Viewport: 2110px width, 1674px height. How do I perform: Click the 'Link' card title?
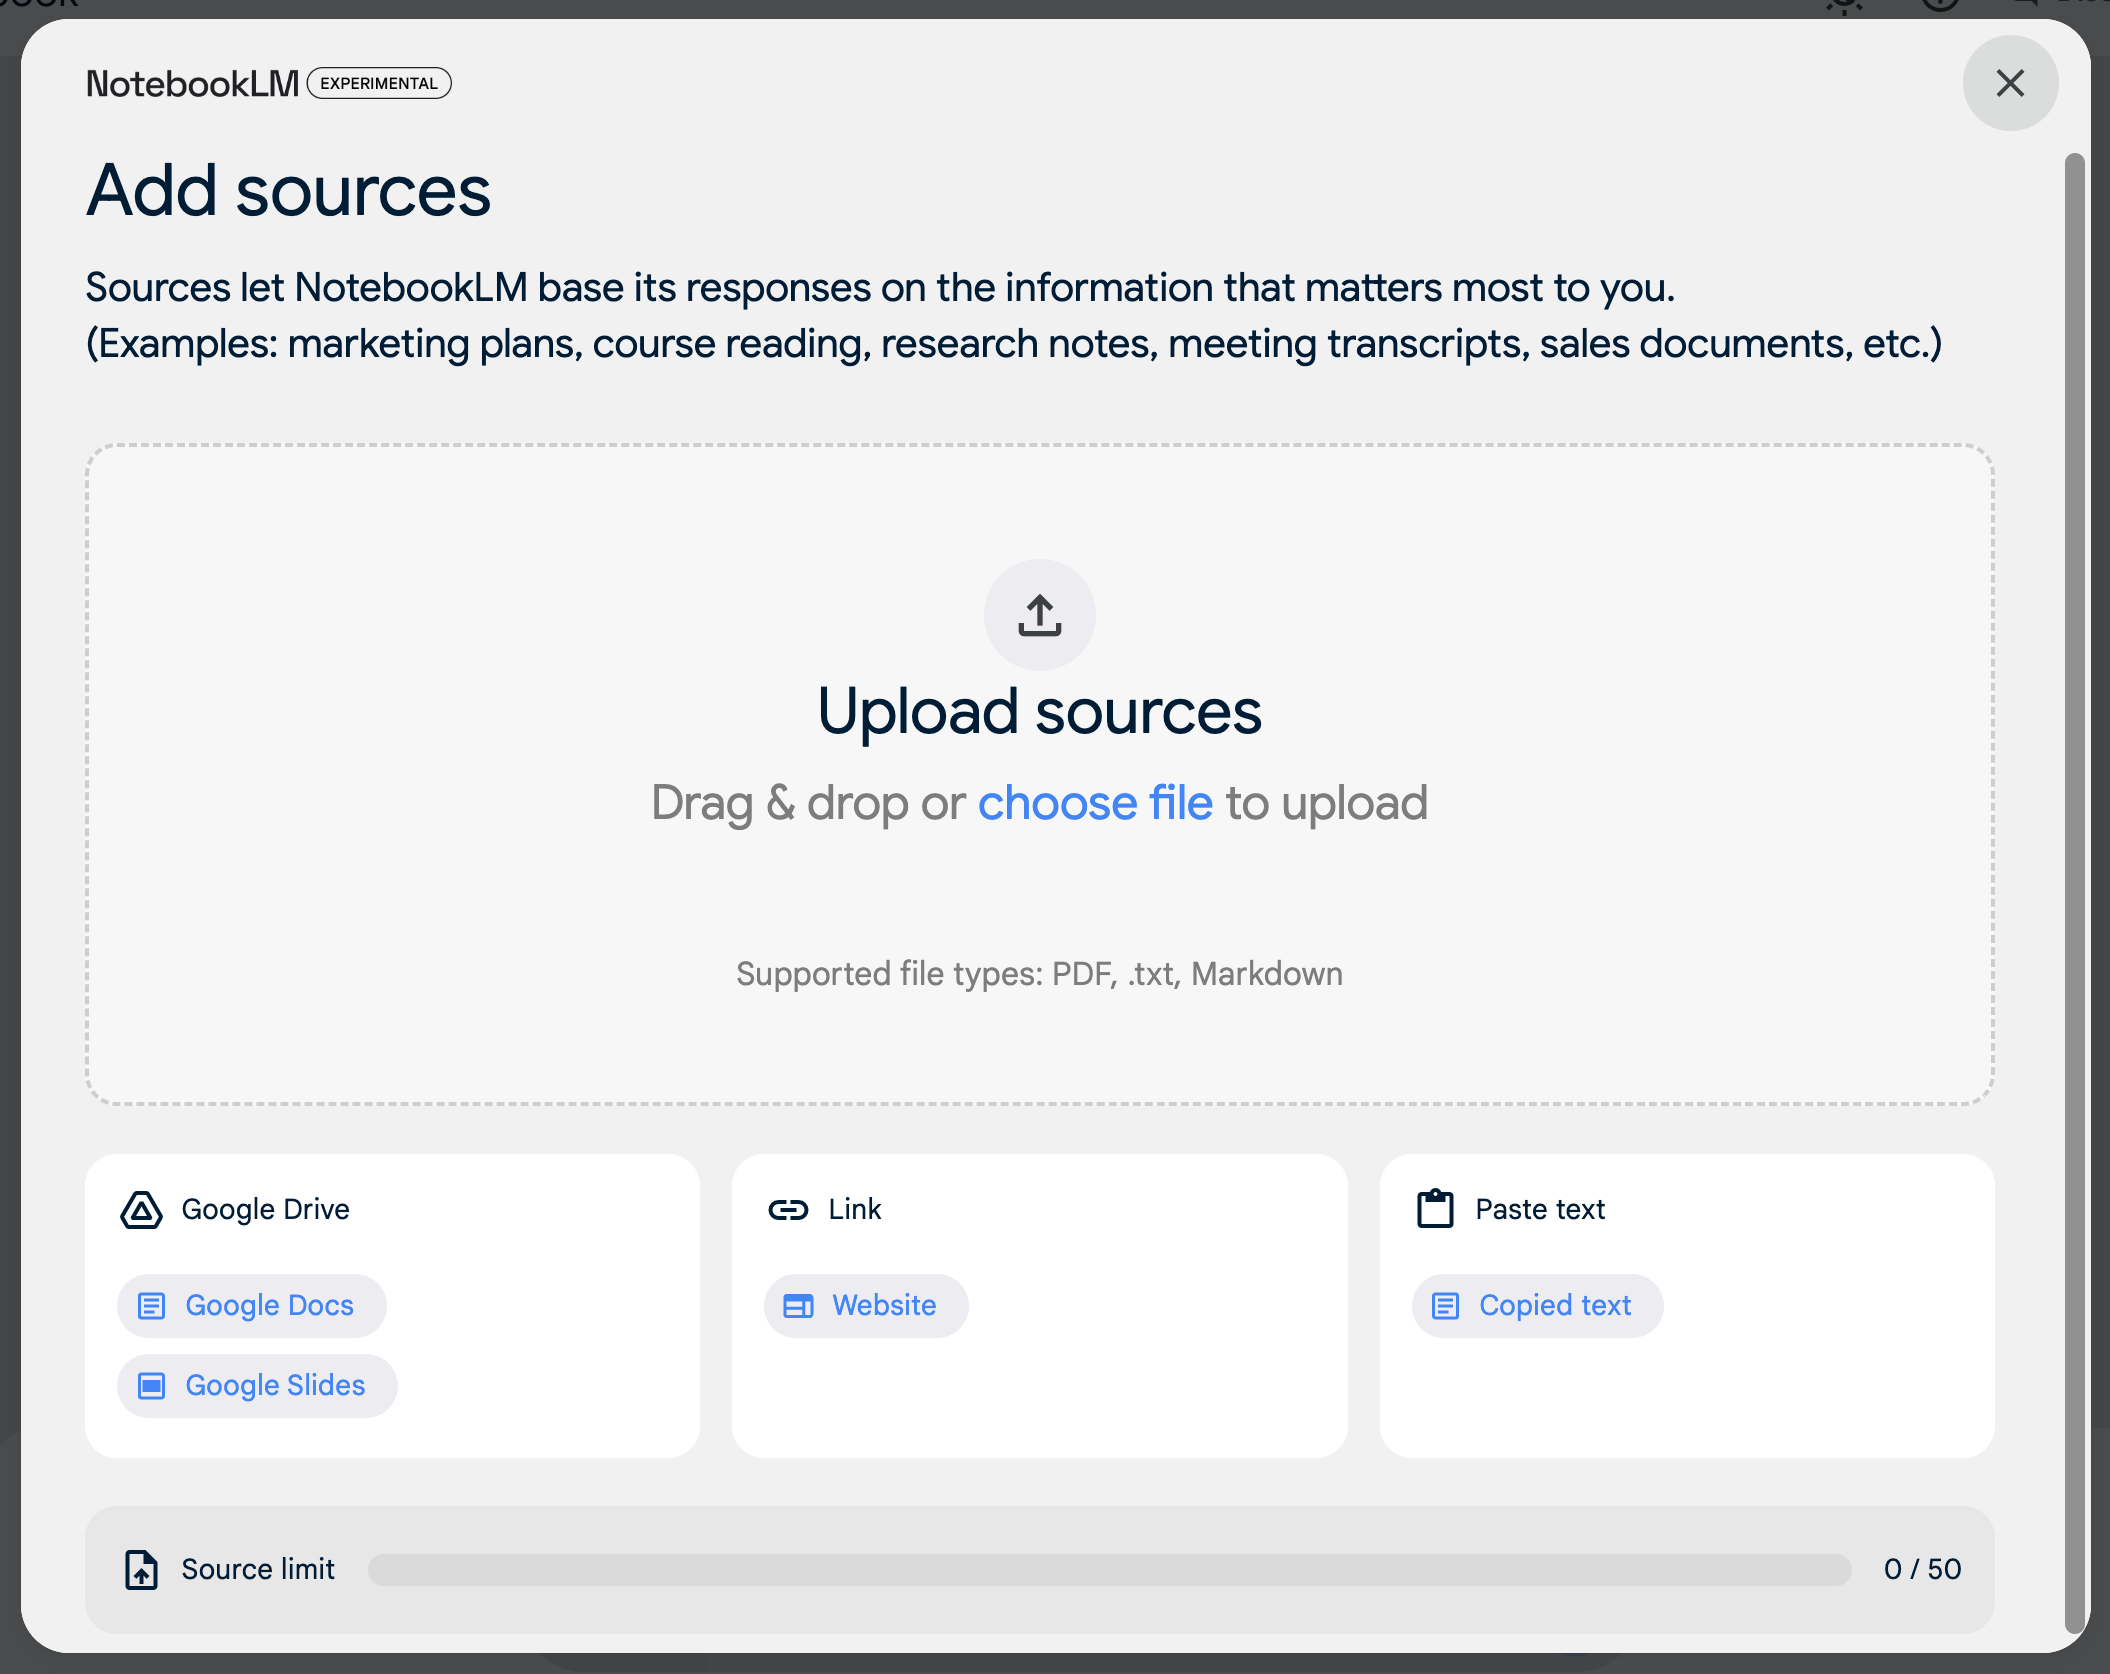coord(855,1210)
